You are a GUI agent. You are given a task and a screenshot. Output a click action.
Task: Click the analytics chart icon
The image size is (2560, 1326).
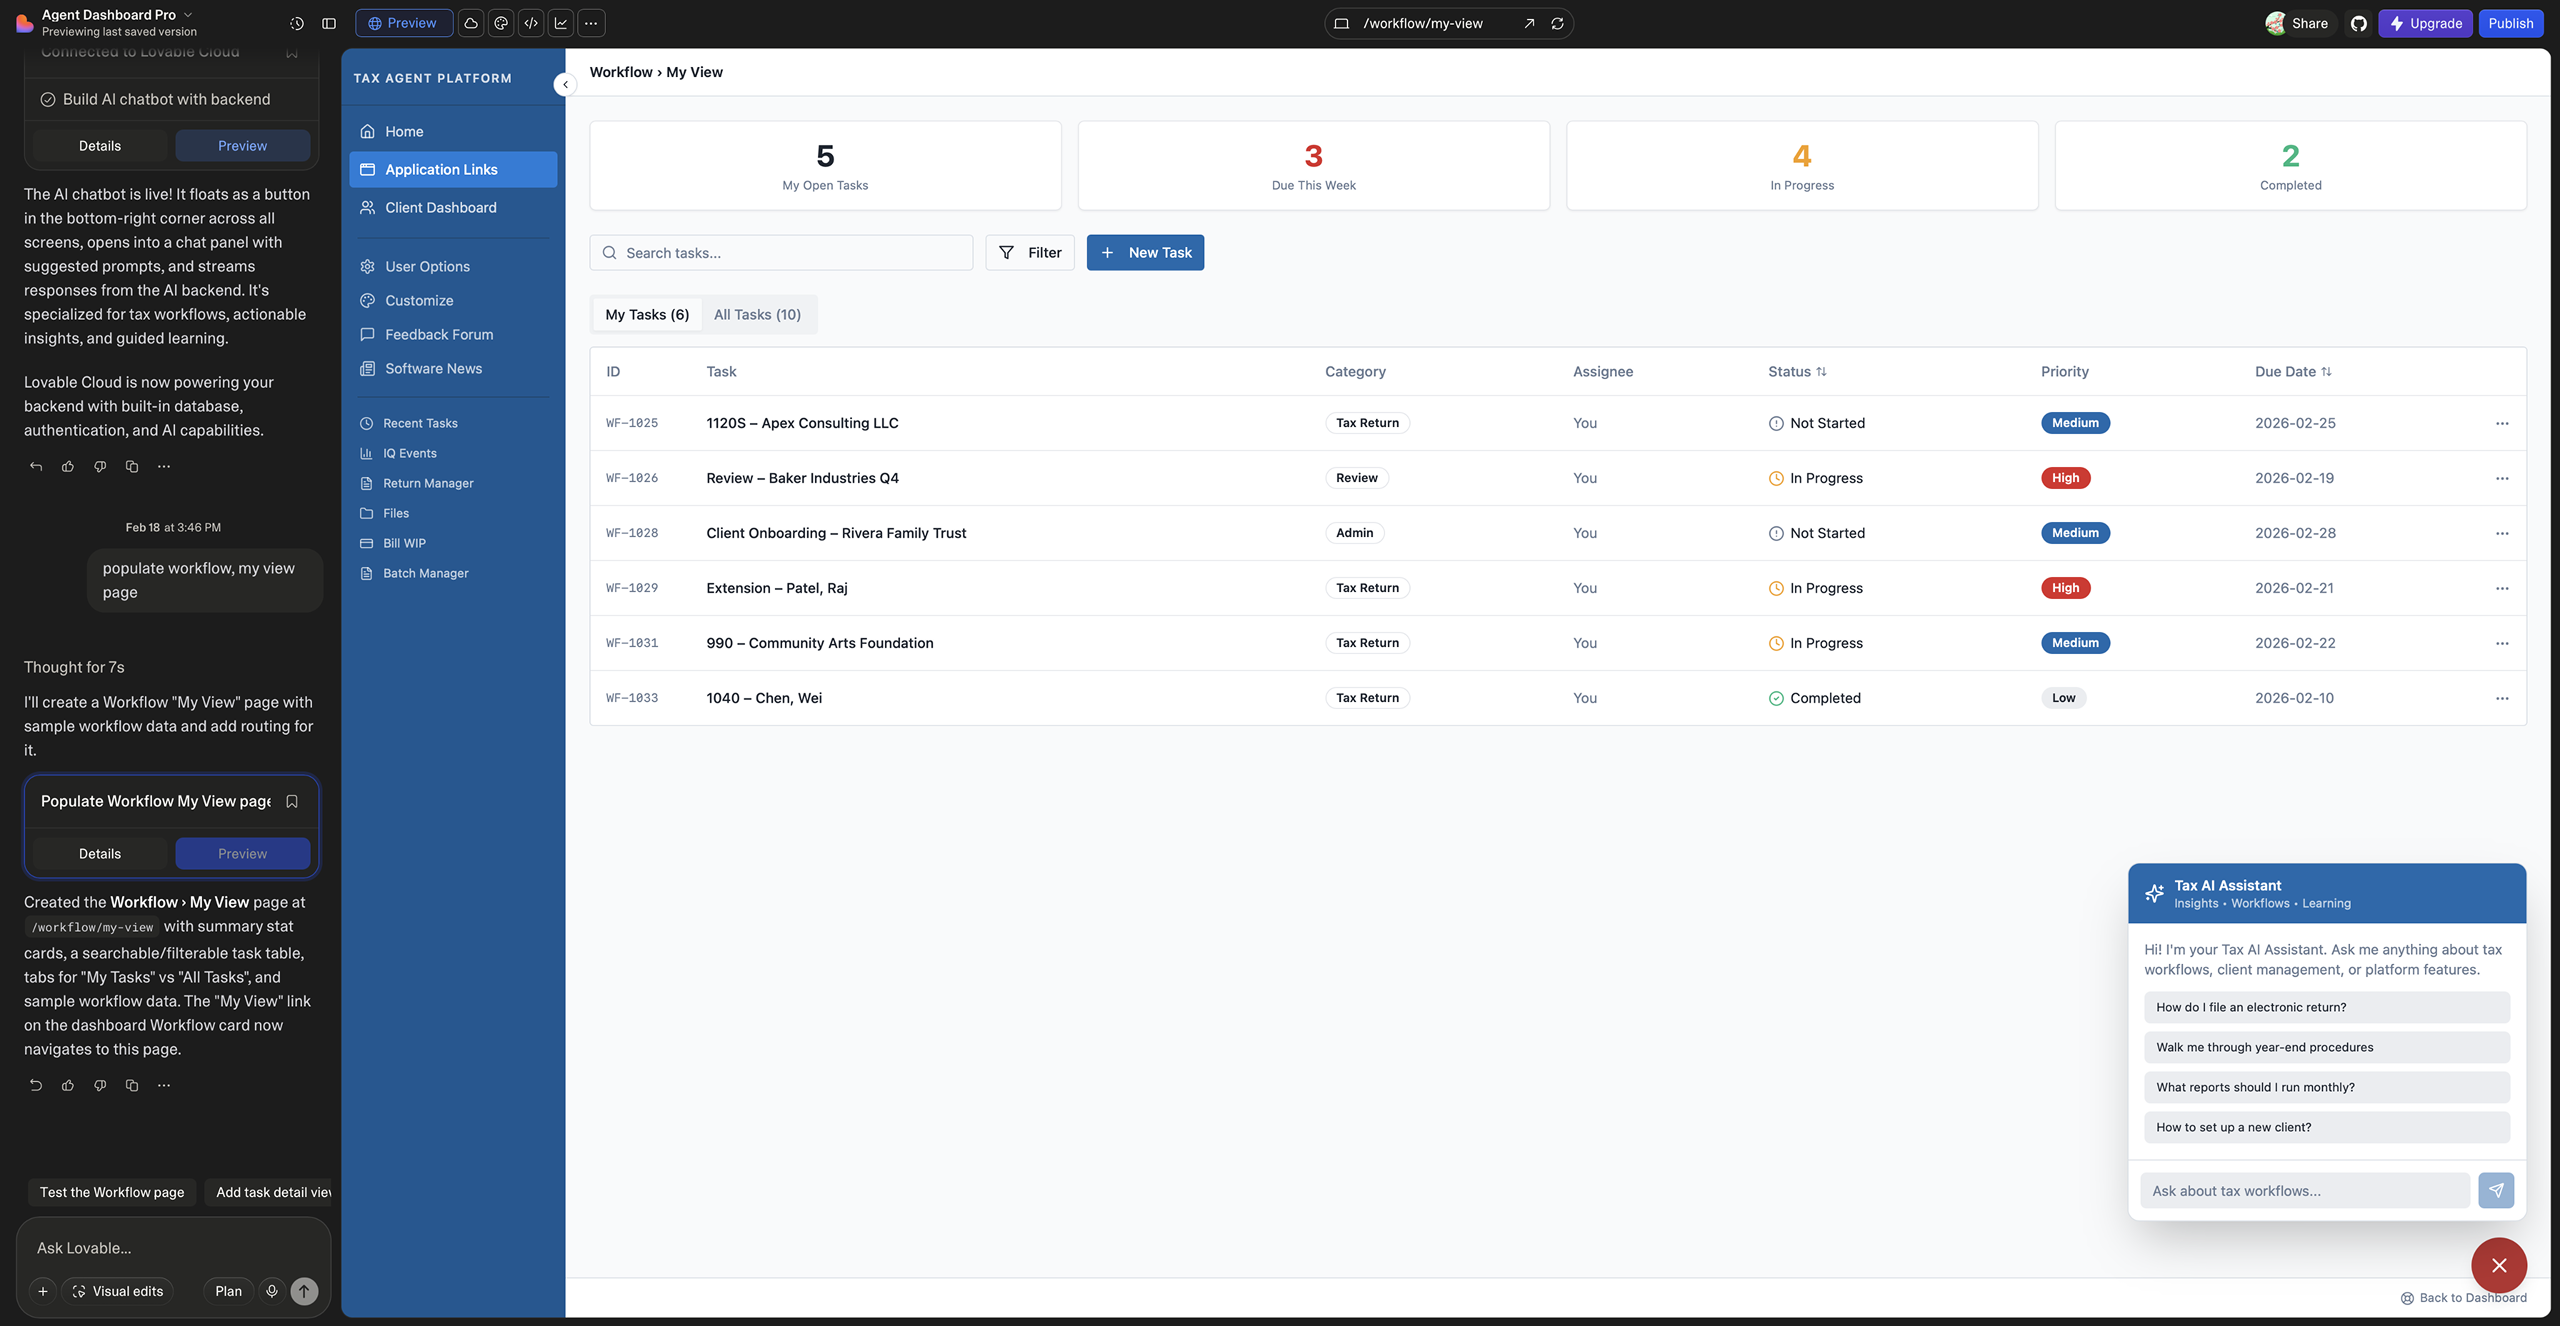coord(561,23)
